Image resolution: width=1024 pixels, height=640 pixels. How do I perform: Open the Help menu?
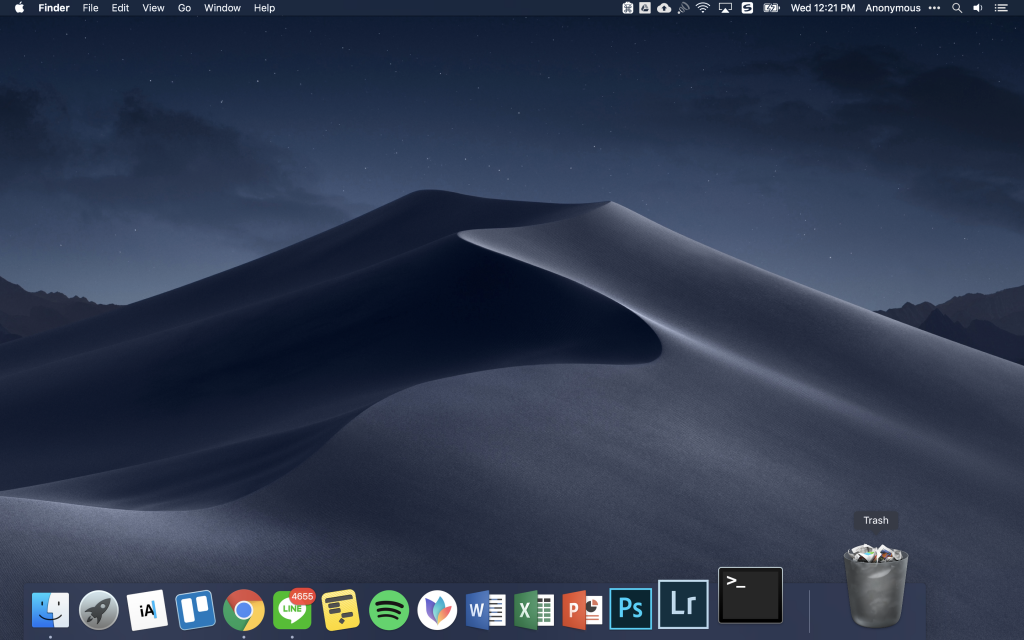(264, 8)
